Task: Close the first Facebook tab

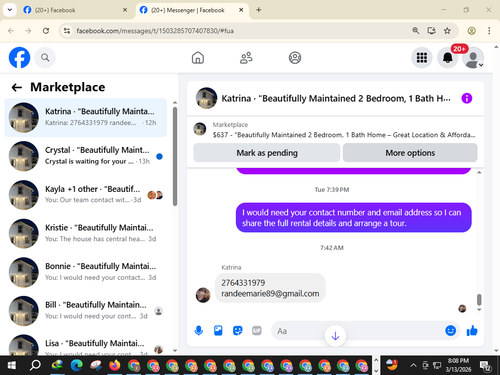Action: pyautogui.click(x=125, y=10)
